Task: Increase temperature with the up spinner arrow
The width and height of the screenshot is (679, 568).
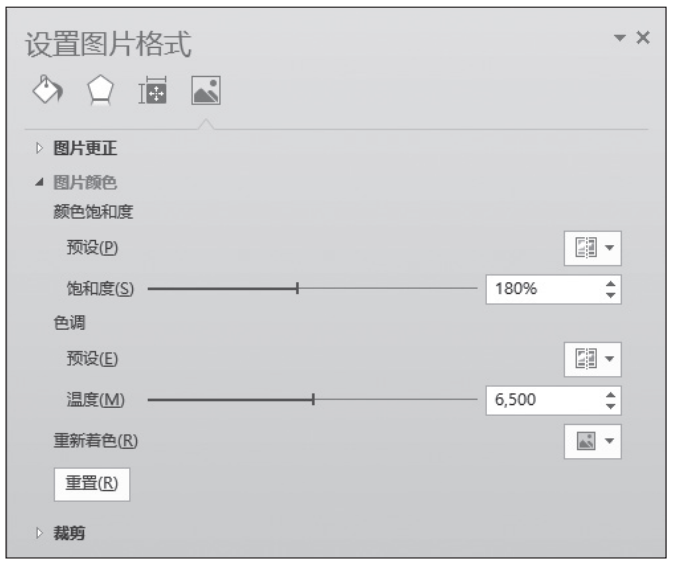Action: 611,395
